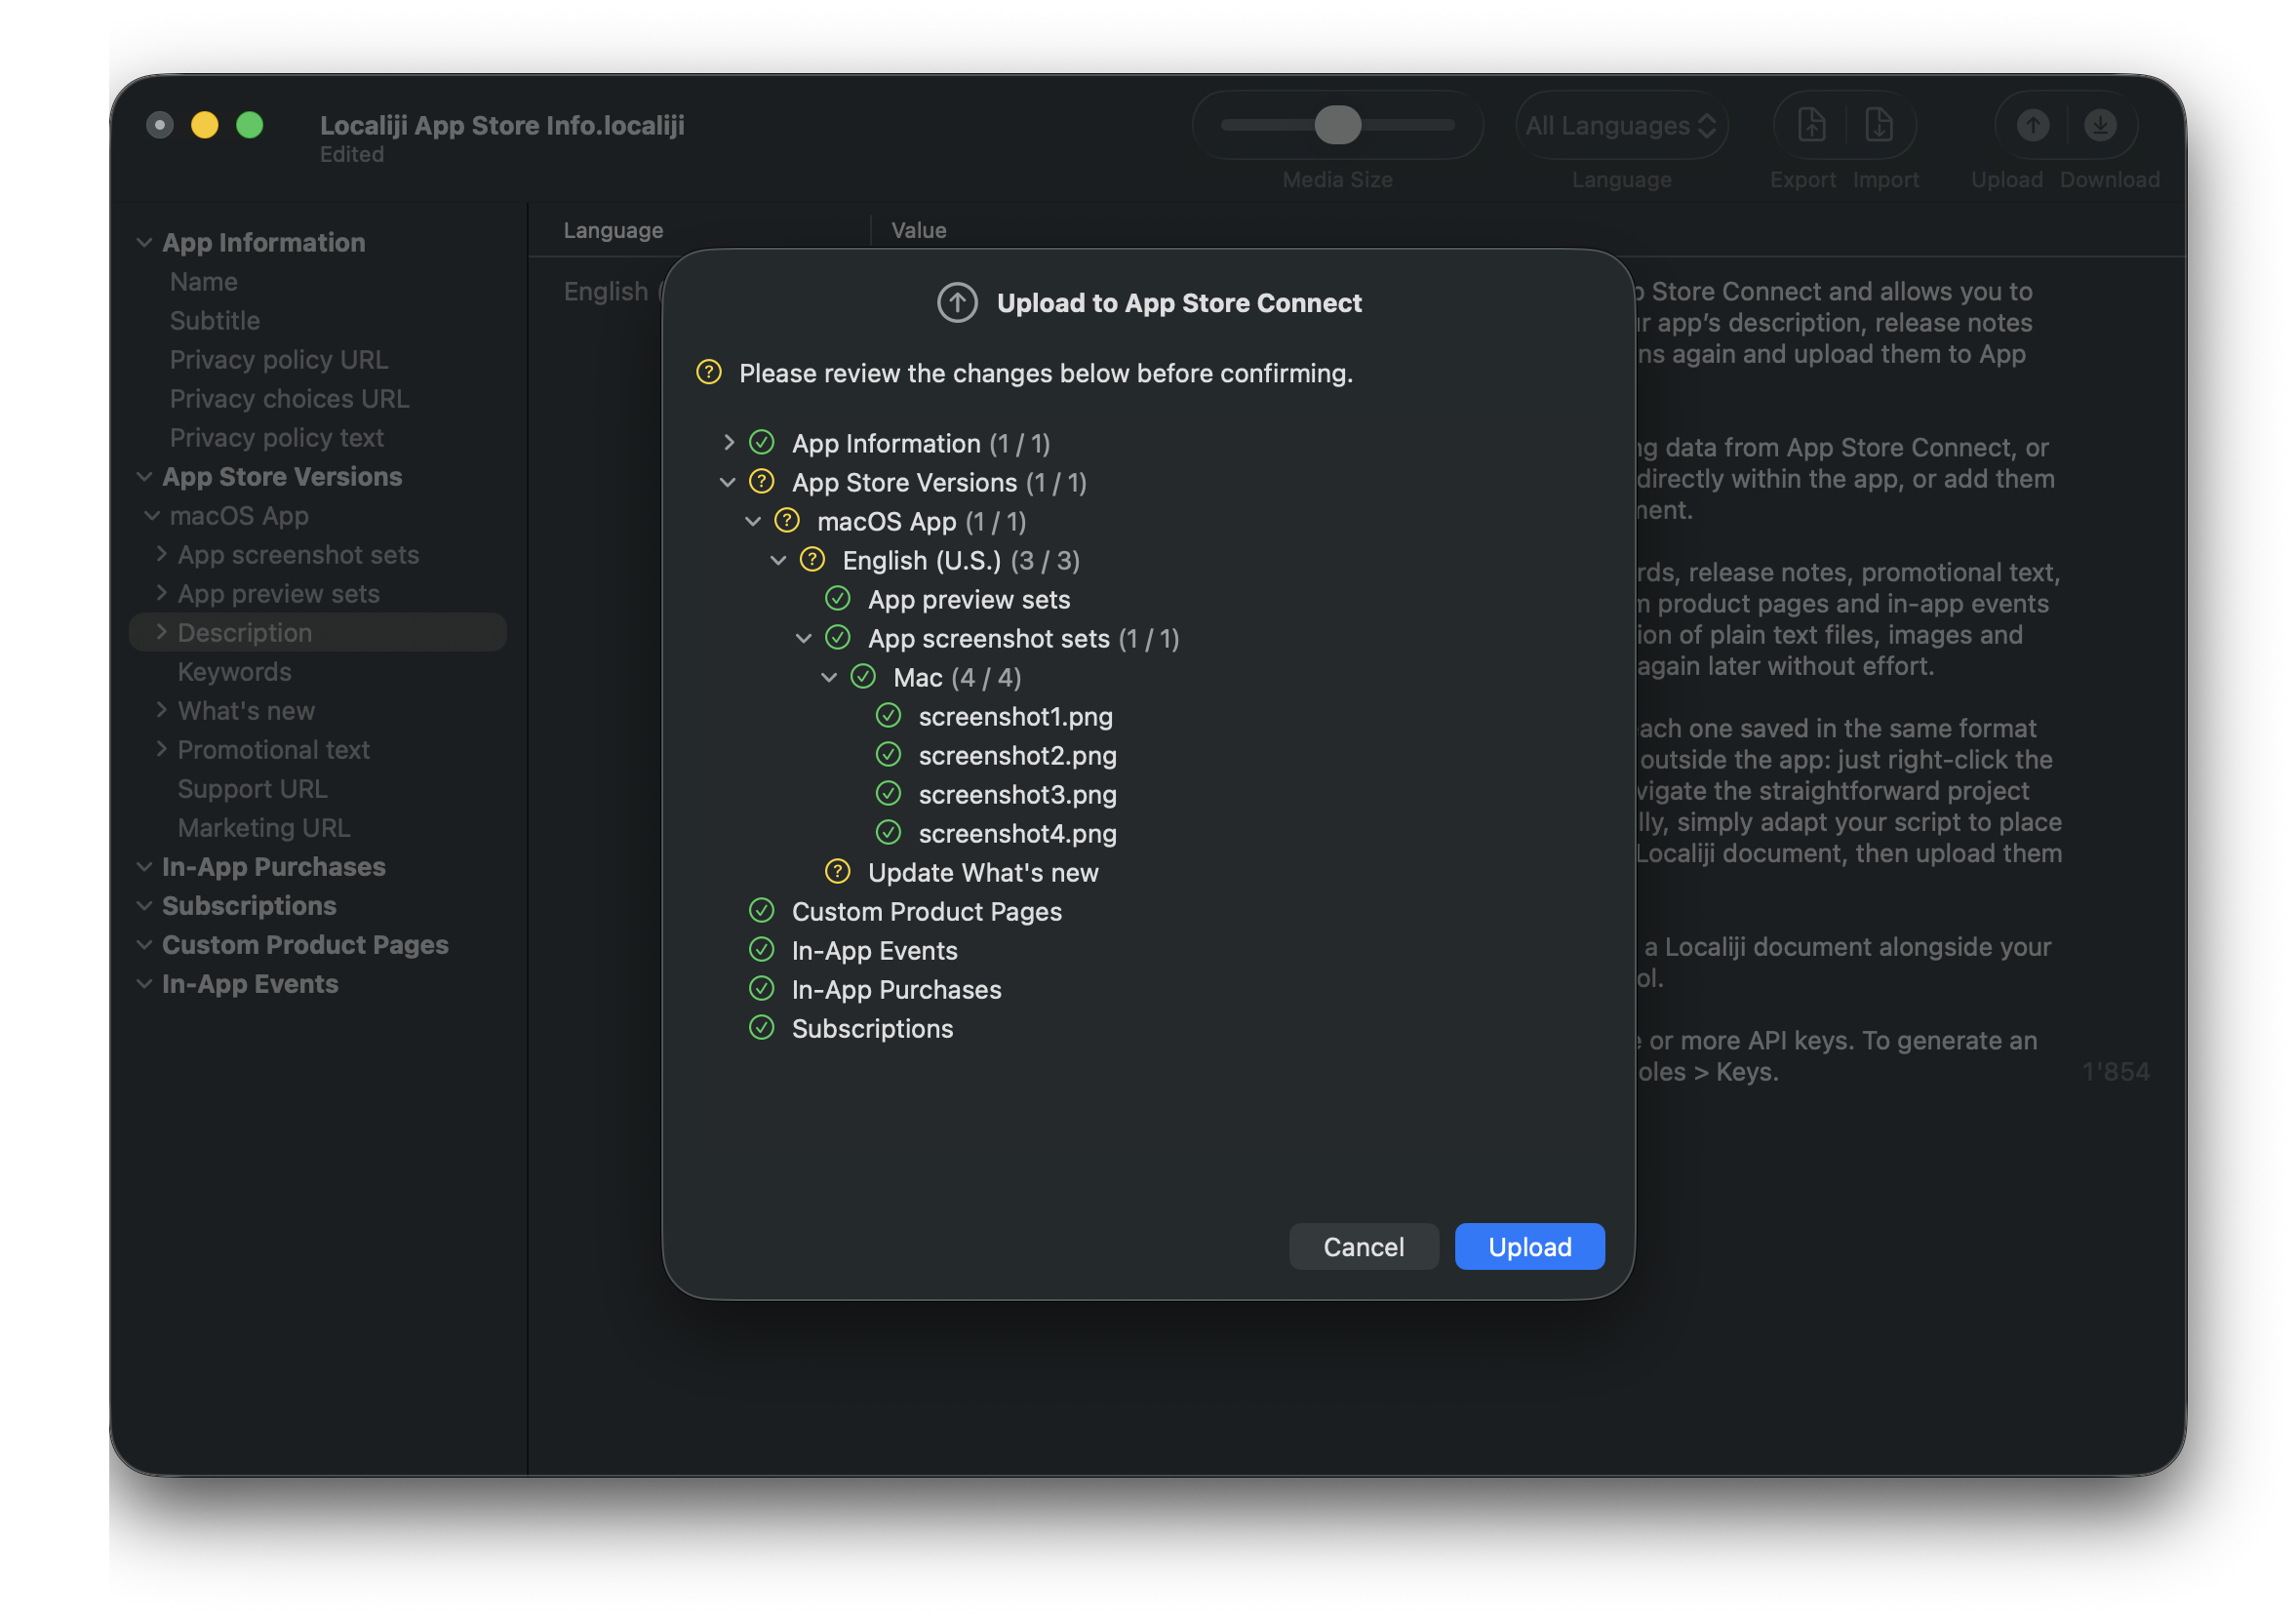Click the Import toolbar icon
The height and width of the screenshot is (1621, 2296).
(x=1878, y=125)
